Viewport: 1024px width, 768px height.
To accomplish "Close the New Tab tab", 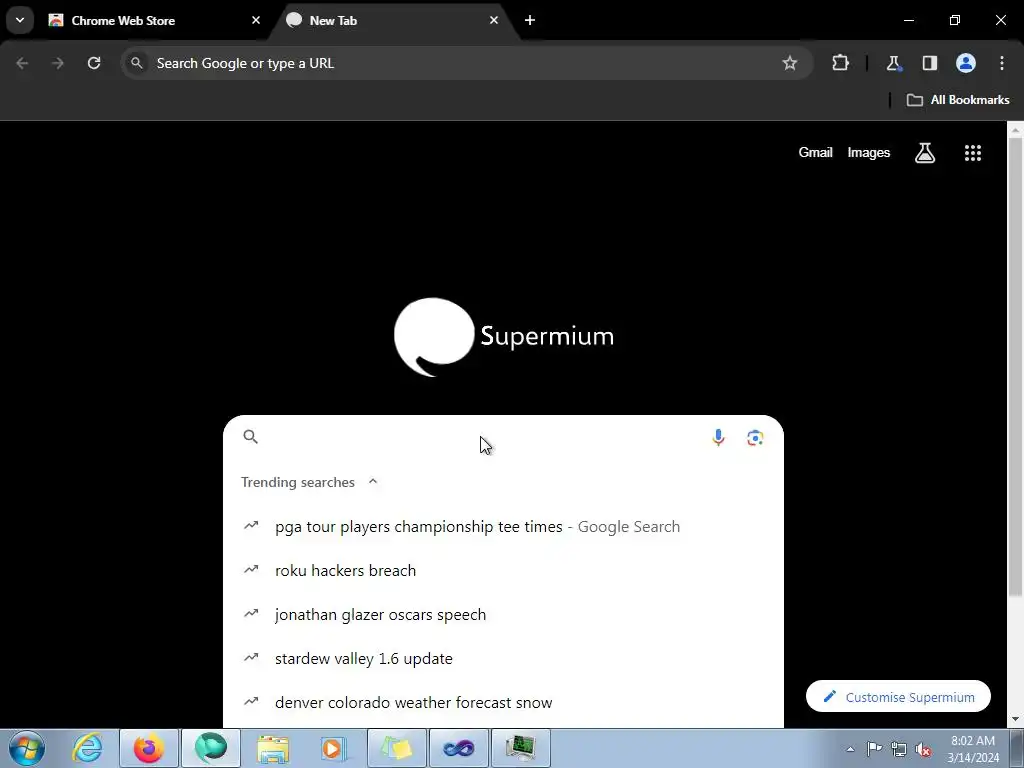I will [494, 20].
